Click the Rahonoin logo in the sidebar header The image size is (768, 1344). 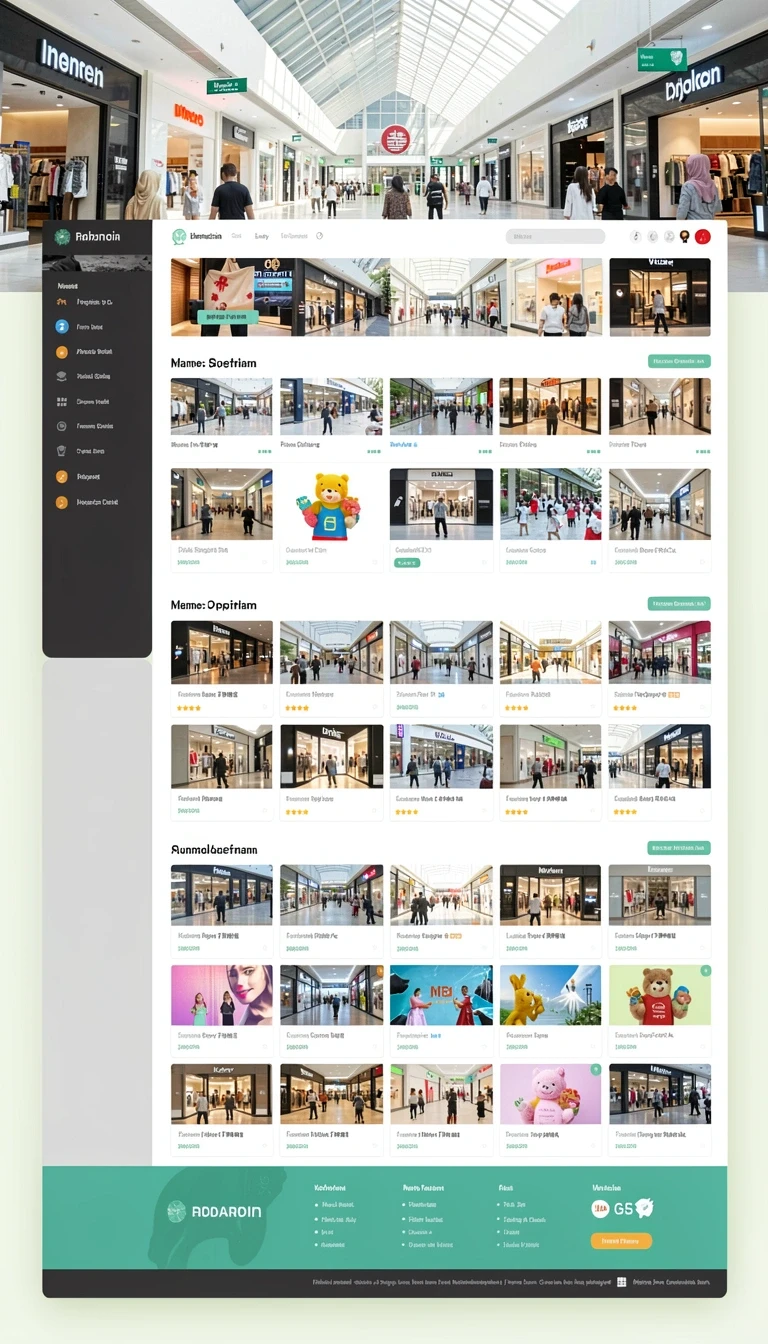(x=87, y=237)
